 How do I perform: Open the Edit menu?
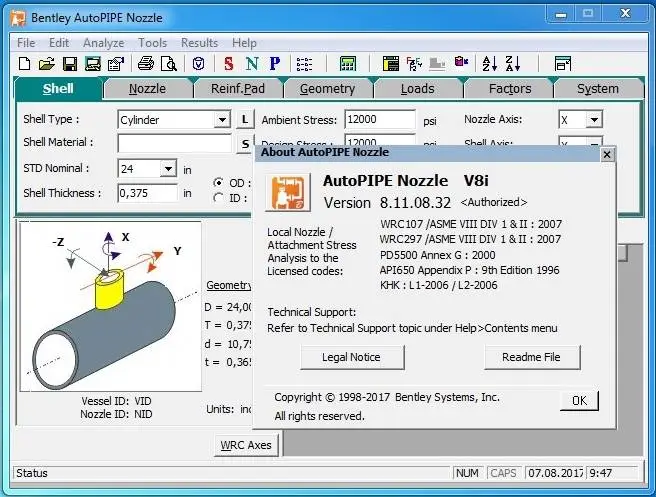pos(59,43)
